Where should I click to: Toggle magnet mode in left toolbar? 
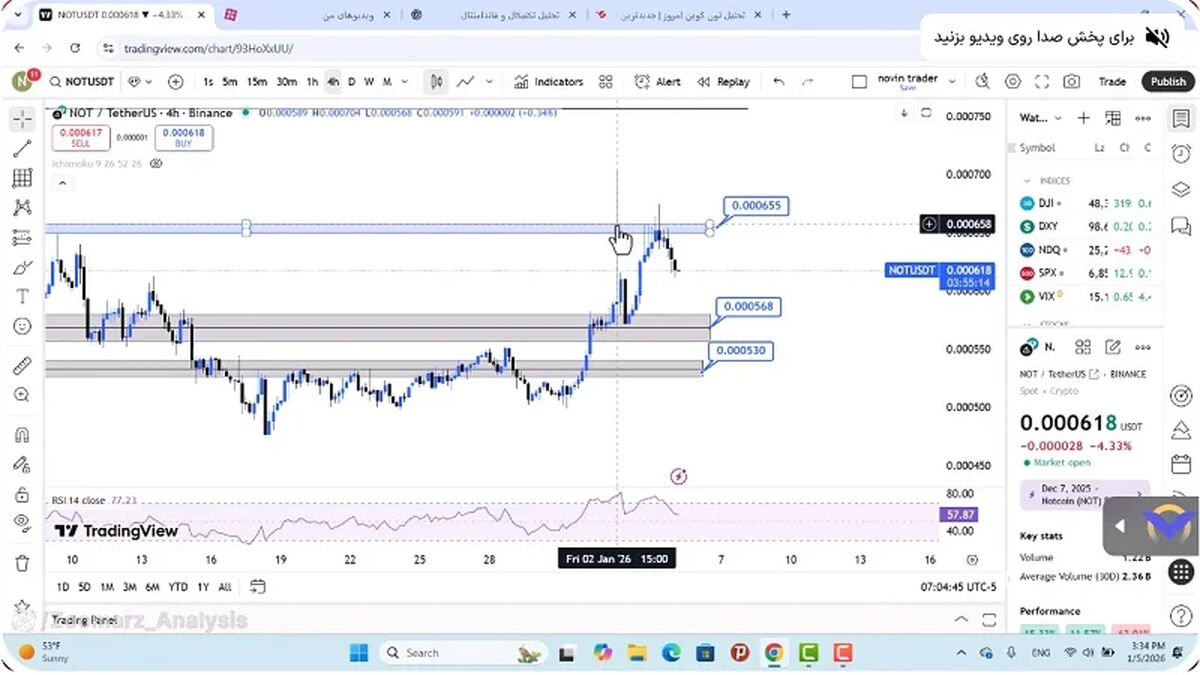pyautogui.click(x=22, y=435)
